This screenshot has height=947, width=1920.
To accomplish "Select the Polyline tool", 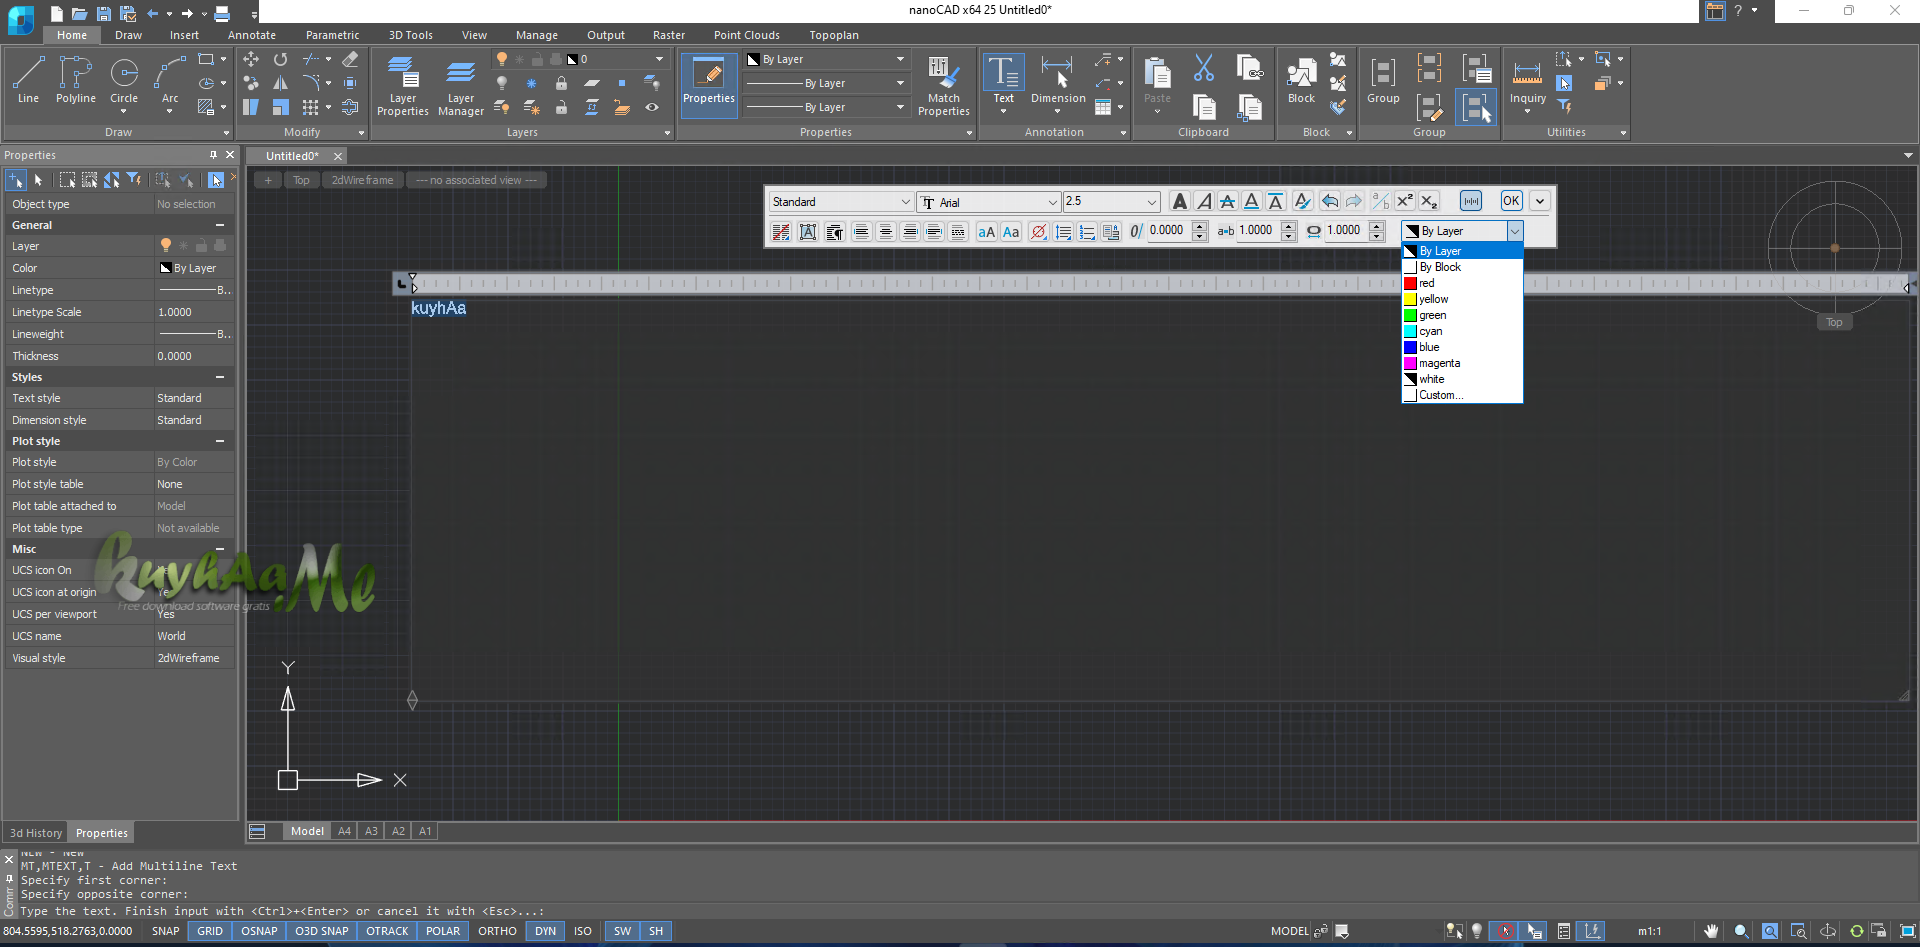I will [75, 80].
